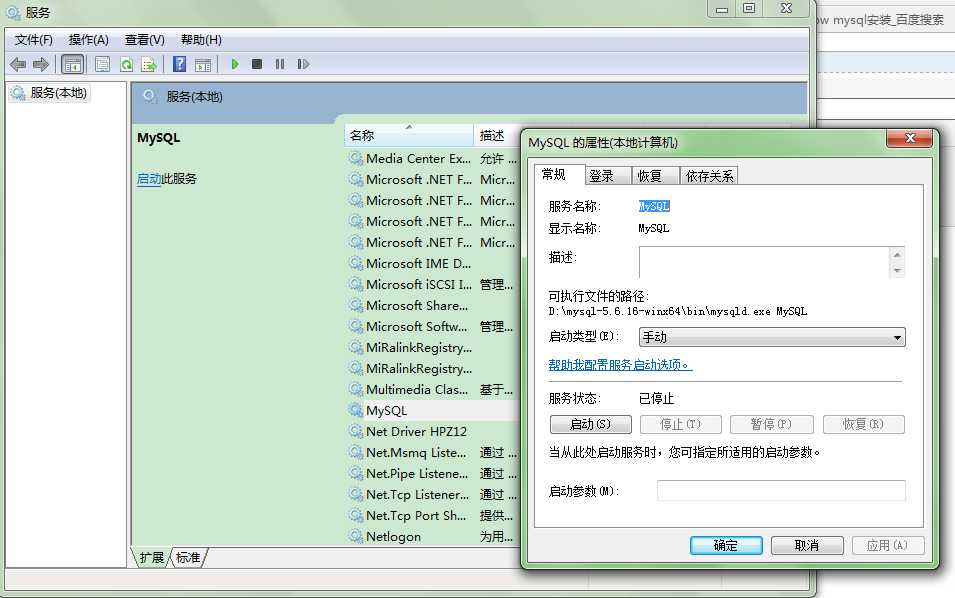Screen dimensions: 955x598
Task: Click description box scroll up arrow
Action: tap(897, 254)
